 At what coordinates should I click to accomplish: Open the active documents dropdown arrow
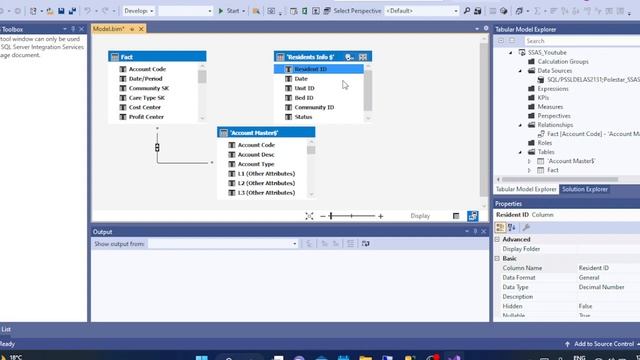click(477, 29)
